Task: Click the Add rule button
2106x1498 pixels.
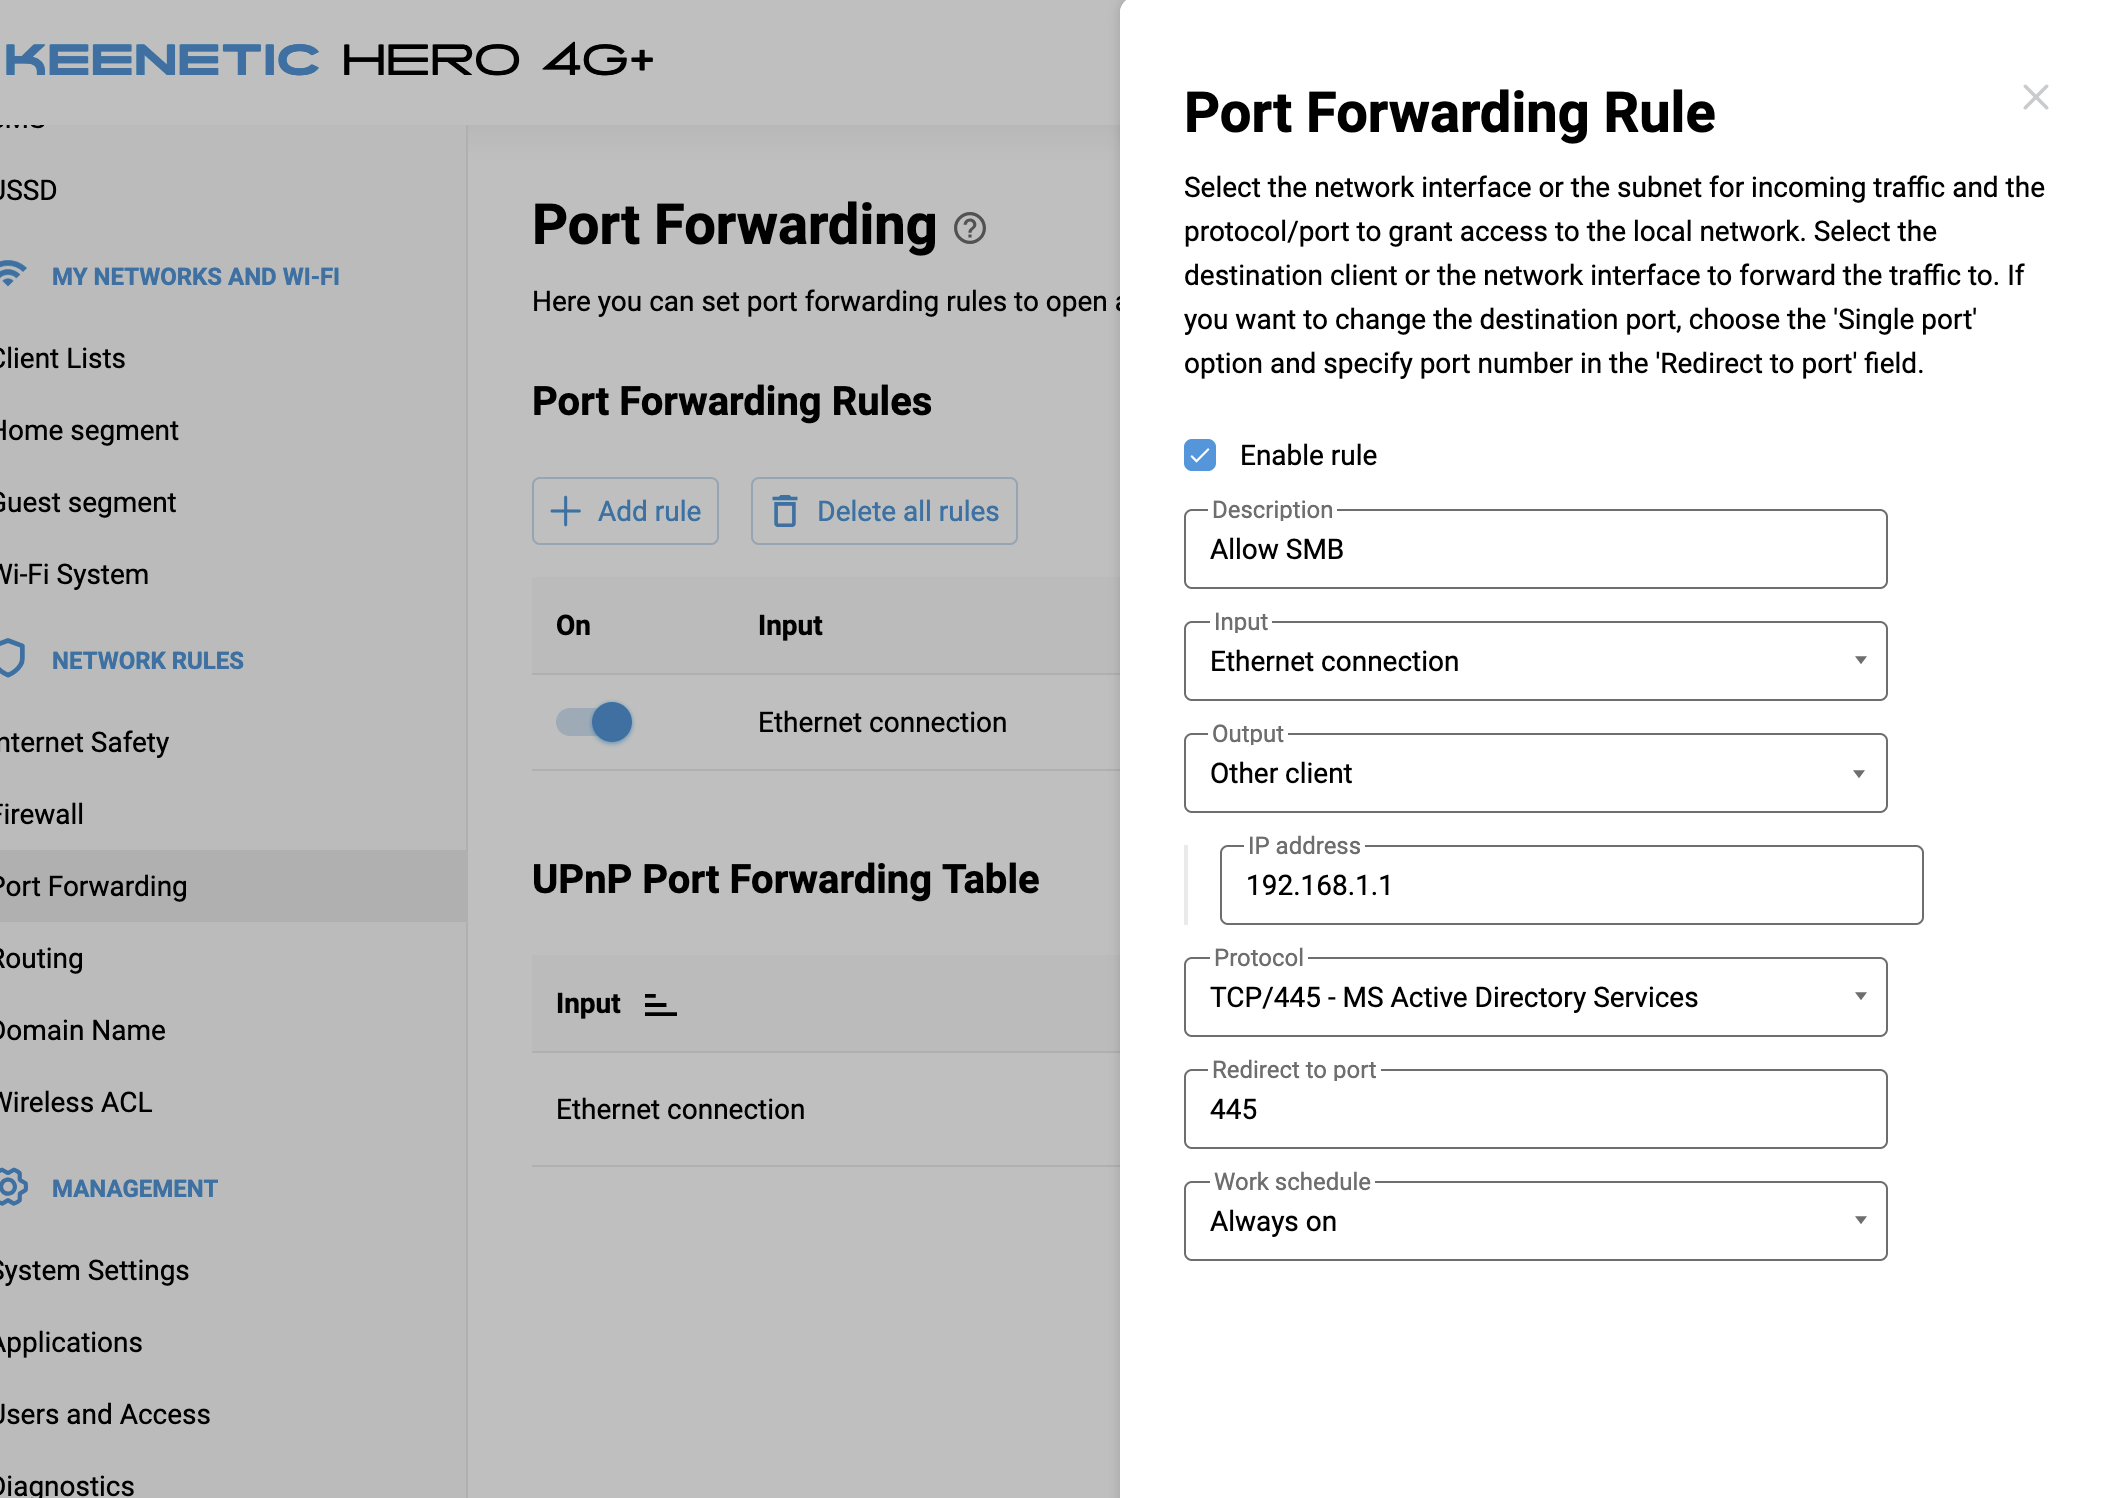Action: click(x=625, y=511)
